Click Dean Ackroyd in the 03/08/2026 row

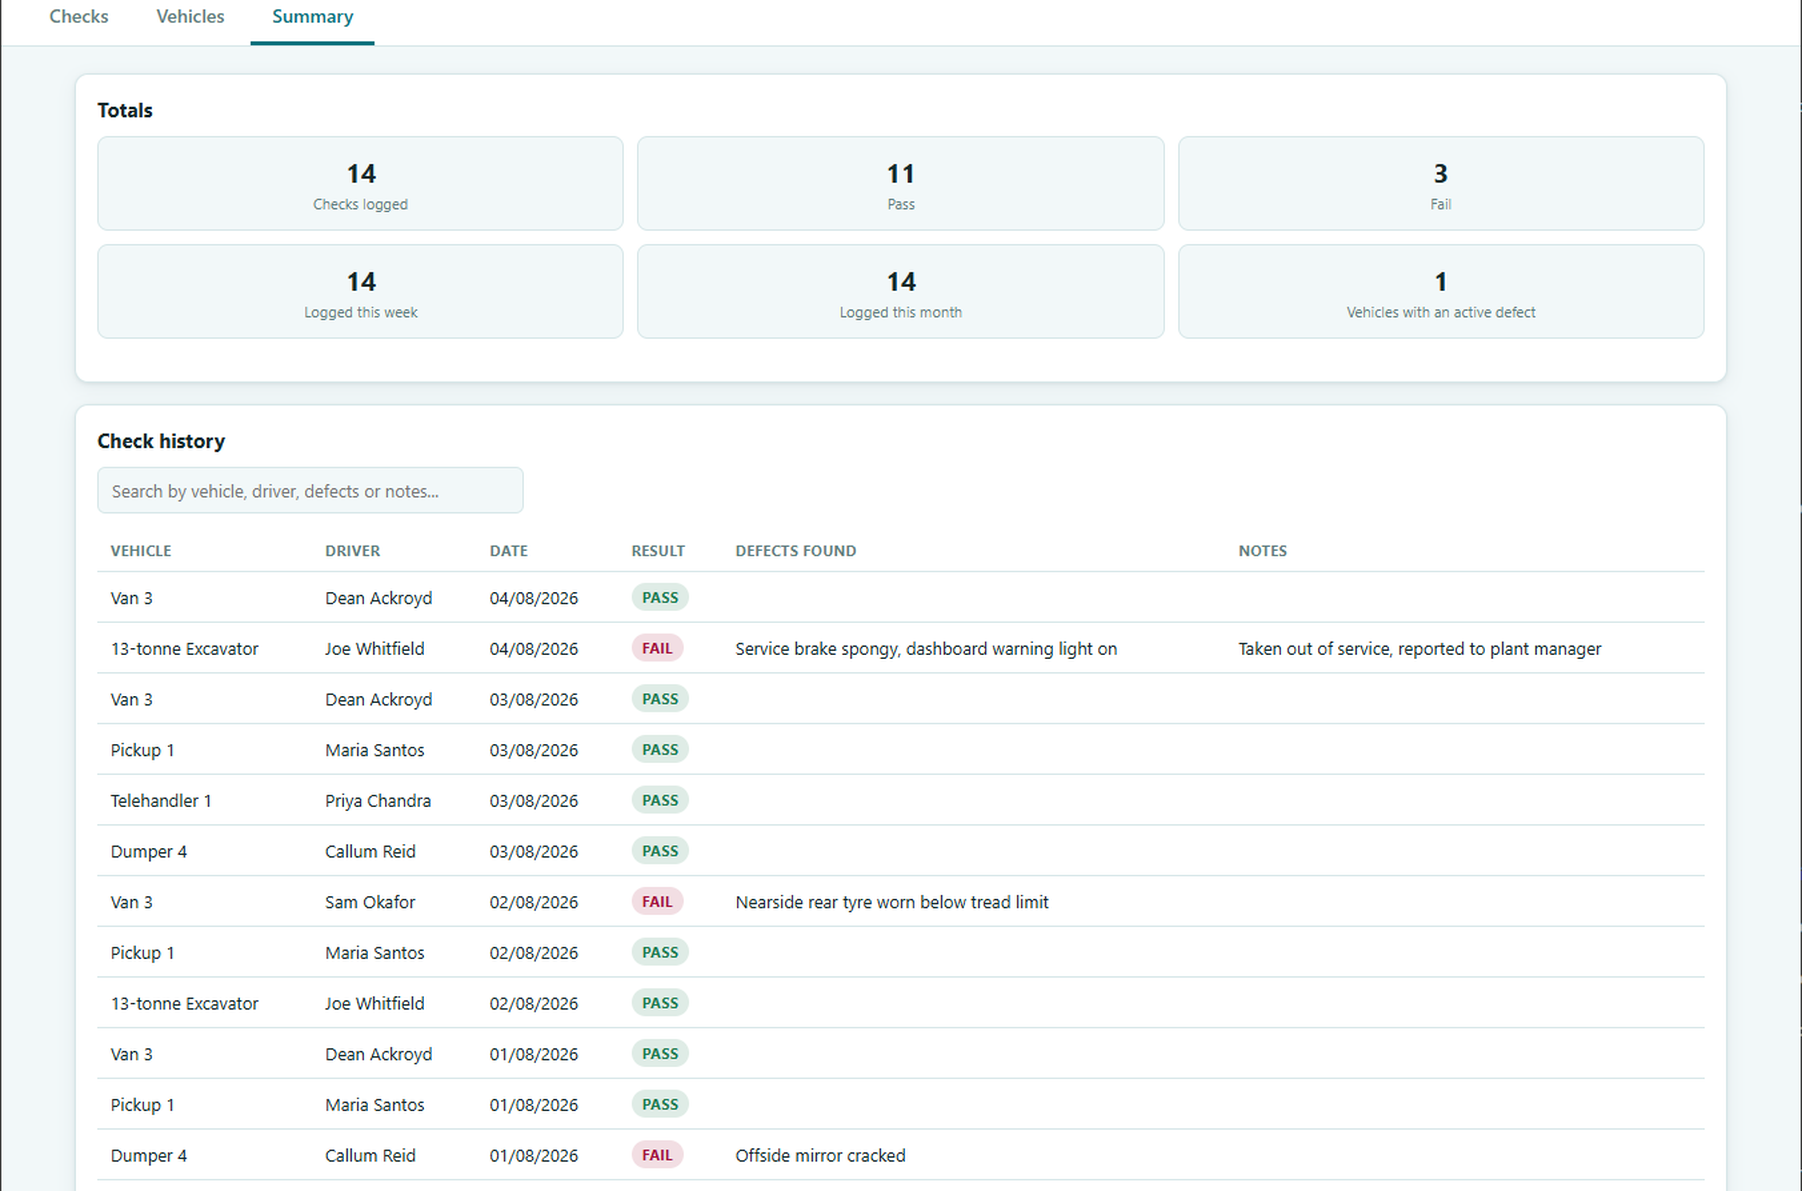tap(378, 699)
